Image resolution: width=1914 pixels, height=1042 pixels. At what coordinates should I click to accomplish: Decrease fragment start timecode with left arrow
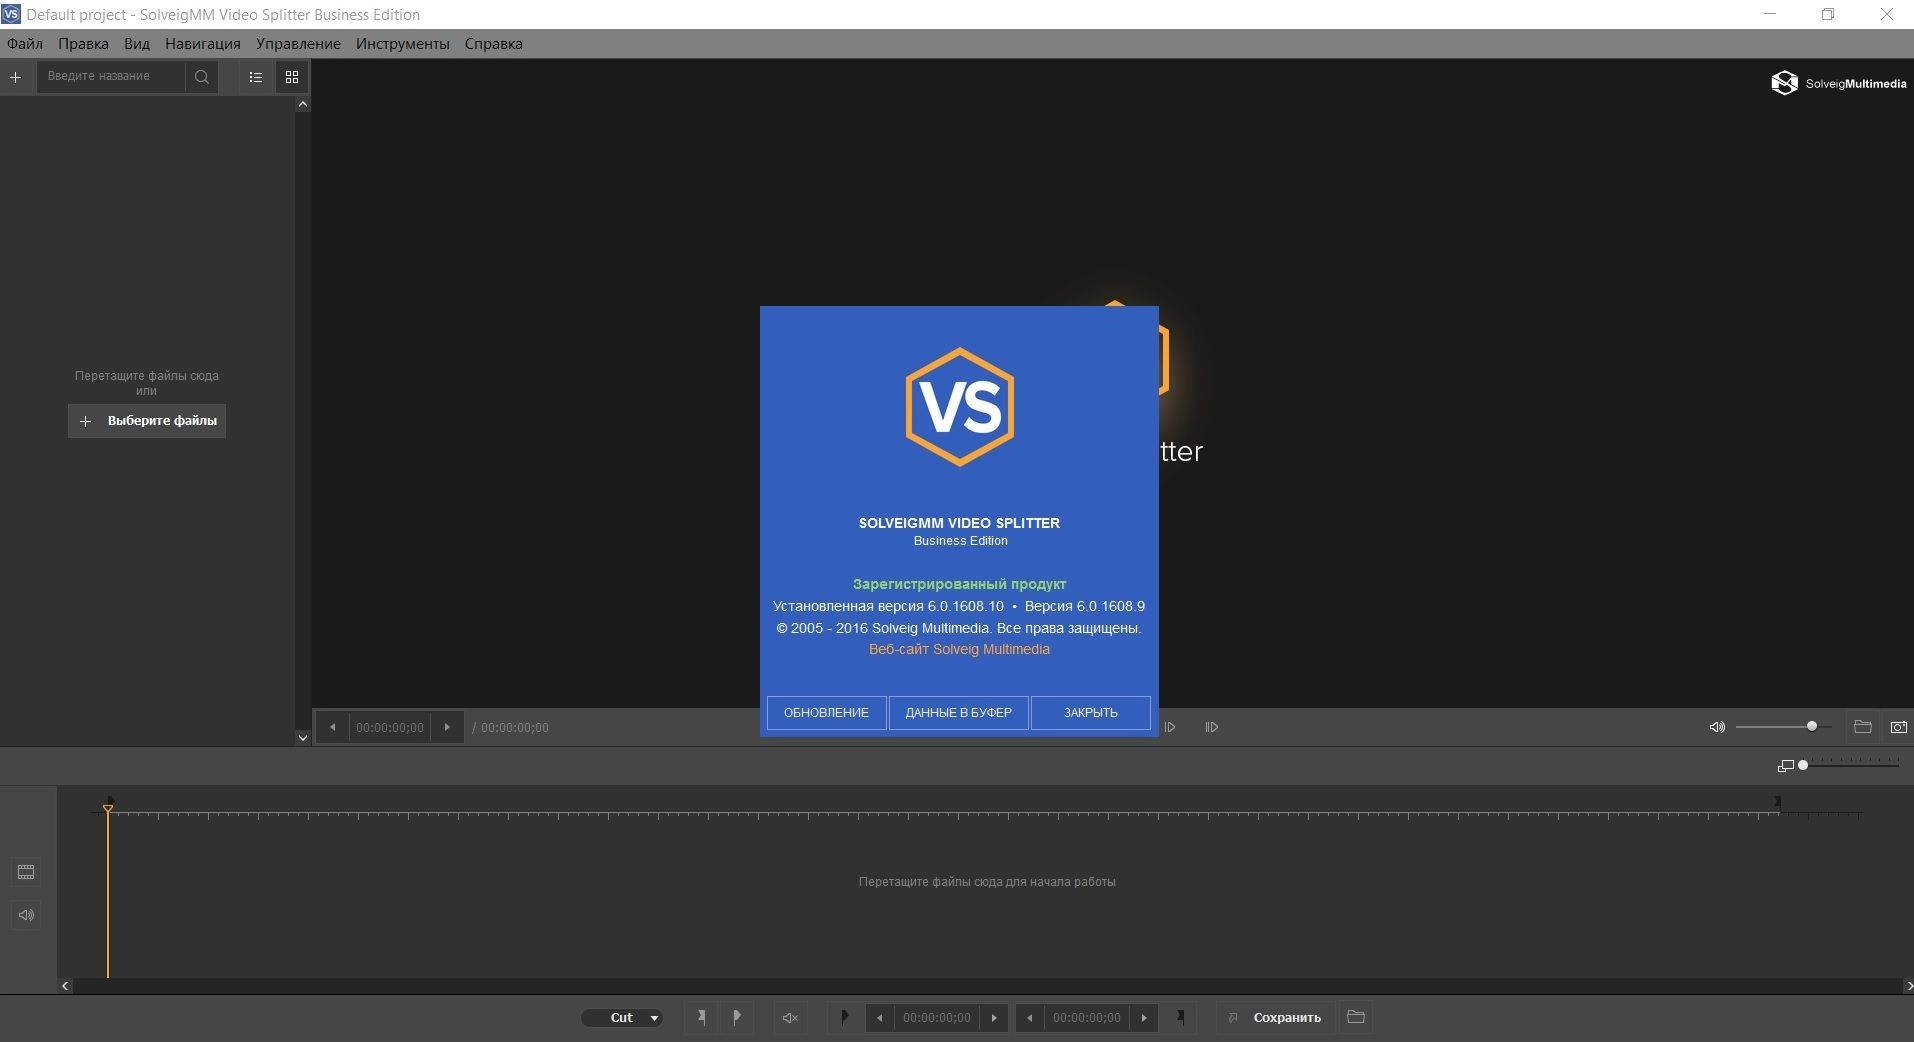tap(879, 1018)
